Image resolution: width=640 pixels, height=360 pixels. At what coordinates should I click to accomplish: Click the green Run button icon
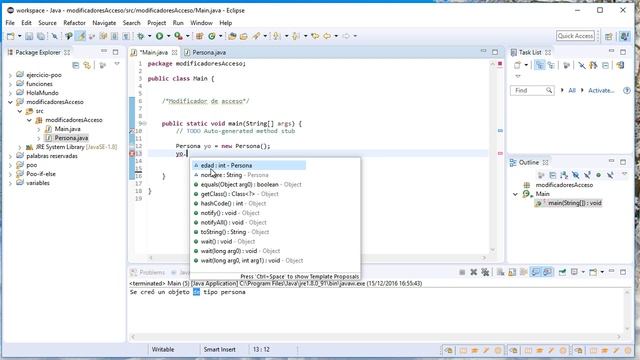tap(160, 36)
